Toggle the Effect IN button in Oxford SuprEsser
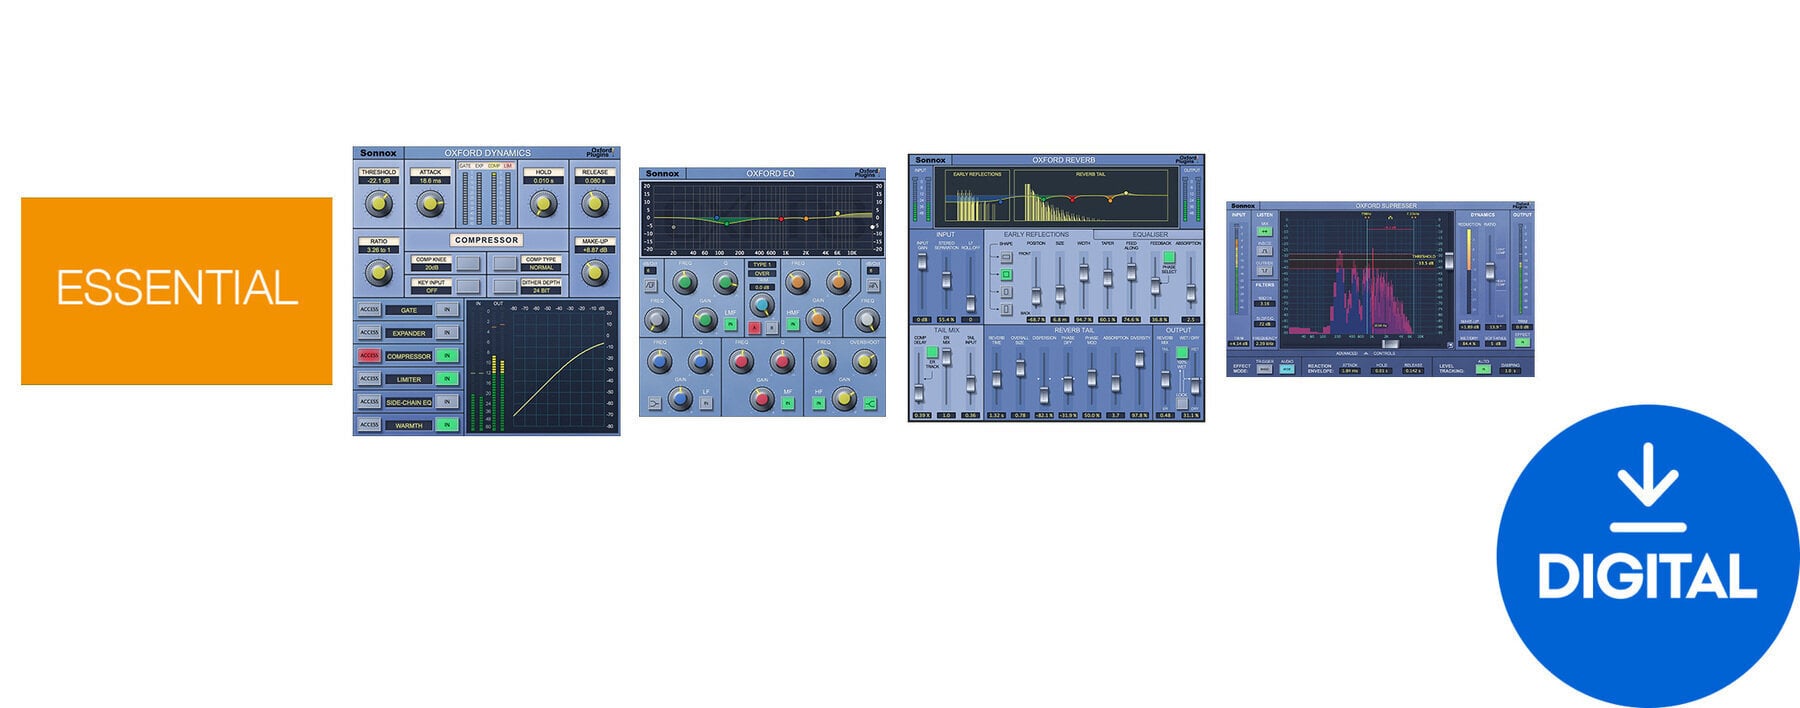This screenshot has height=708, width=1800. pos(1522,342)
